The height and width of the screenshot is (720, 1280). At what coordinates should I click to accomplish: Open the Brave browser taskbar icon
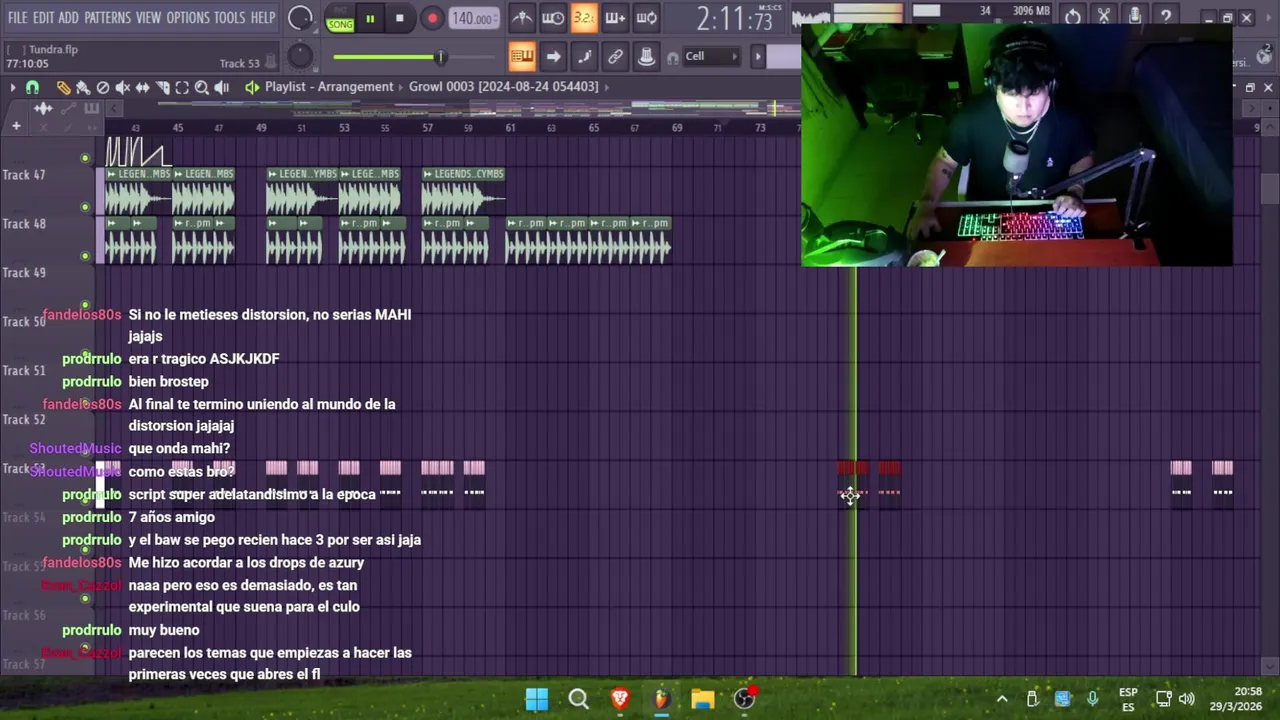click(620, 699)
